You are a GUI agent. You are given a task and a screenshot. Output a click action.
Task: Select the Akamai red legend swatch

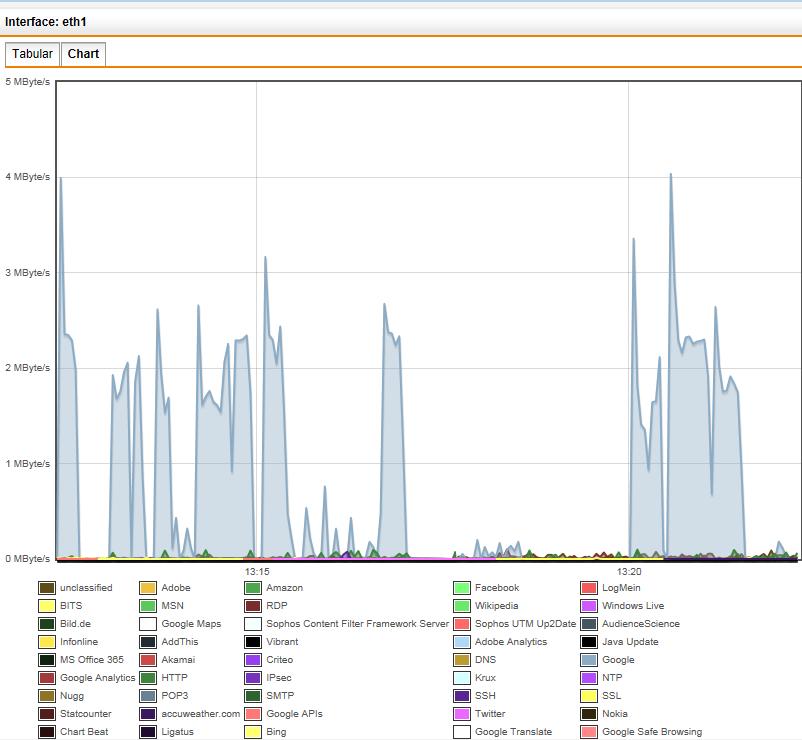(148, 660)
